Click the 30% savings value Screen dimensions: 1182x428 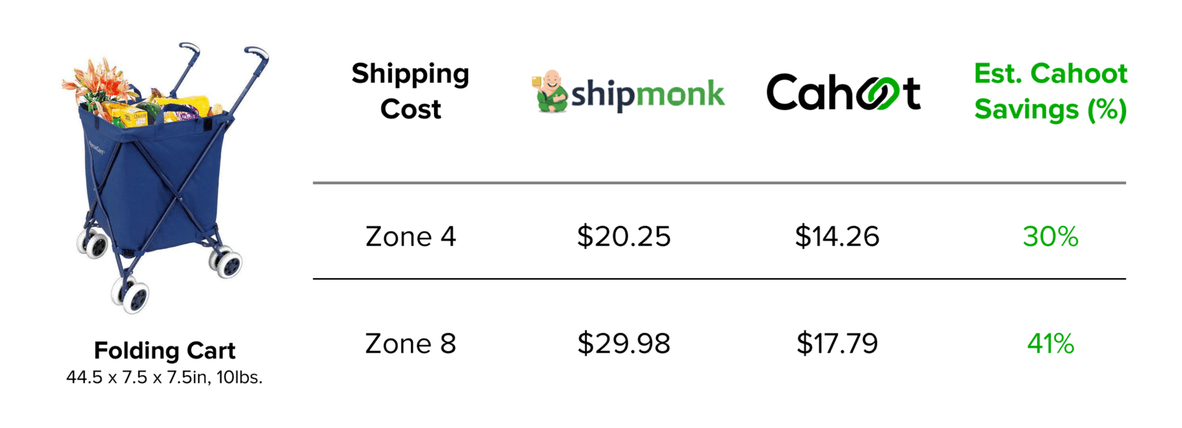tap(1050, 237)
